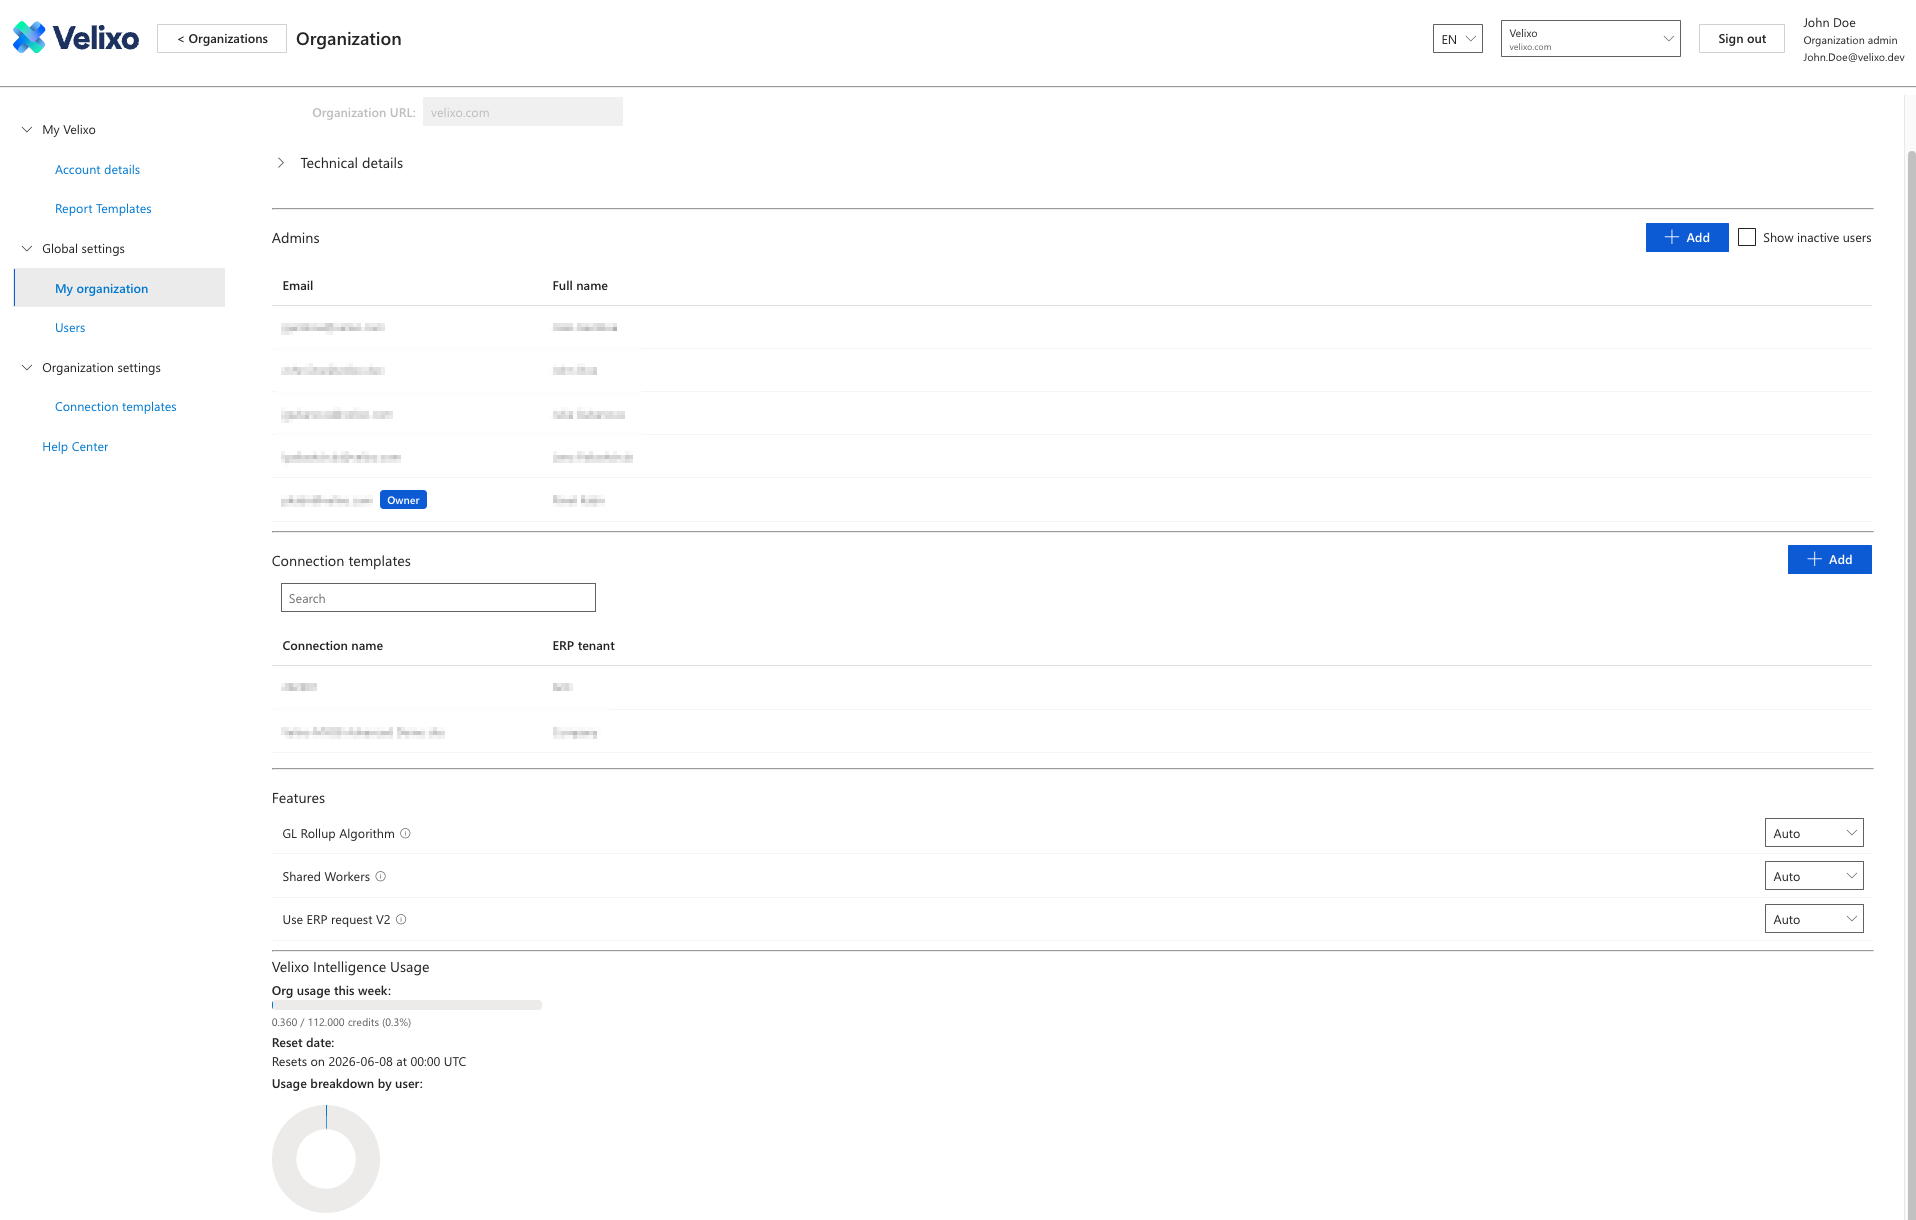Click the Email column header

(x=298, y=285)
